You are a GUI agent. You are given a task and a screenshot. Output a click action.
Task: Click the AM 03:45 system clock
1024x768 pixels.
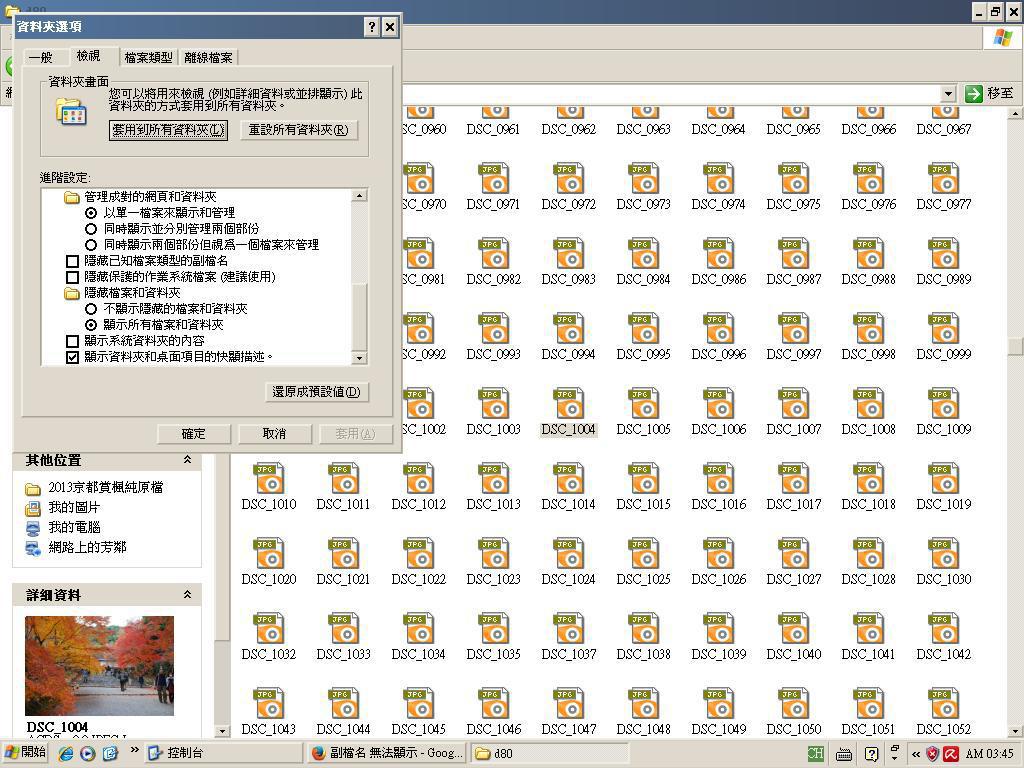pyautogui.click(x=989, y=754)
